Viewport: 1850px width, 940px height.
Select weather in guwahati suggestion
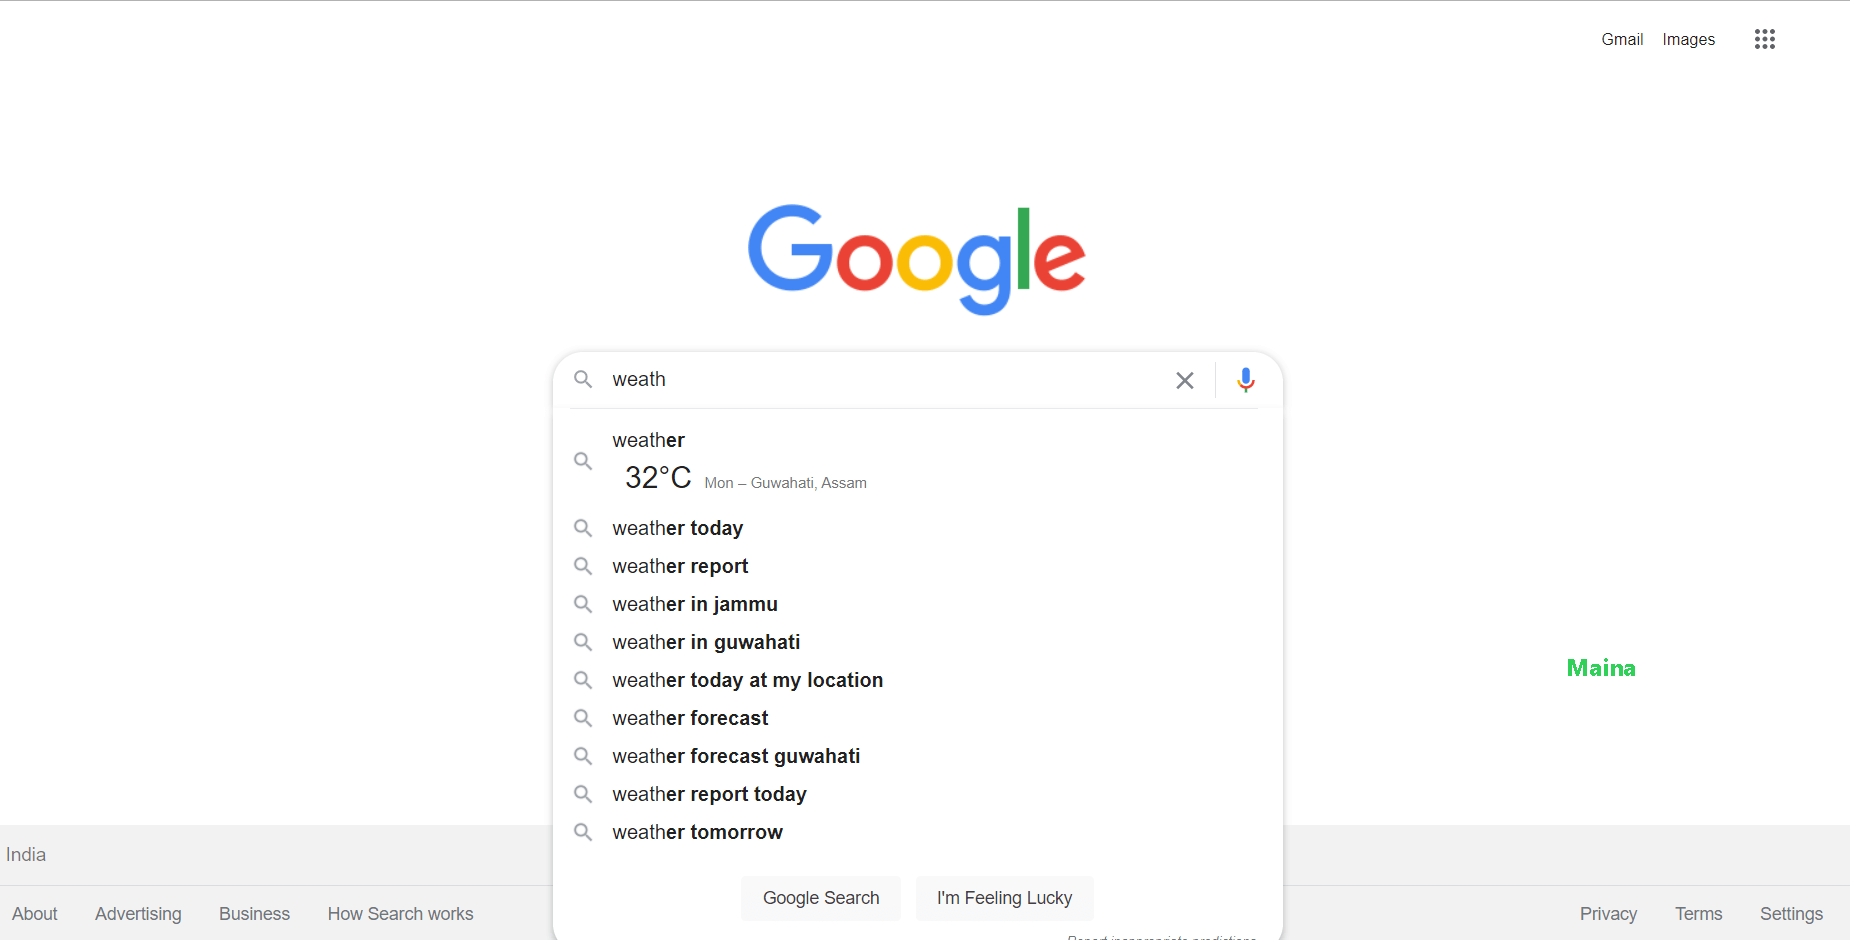click(x=918, y=642)
